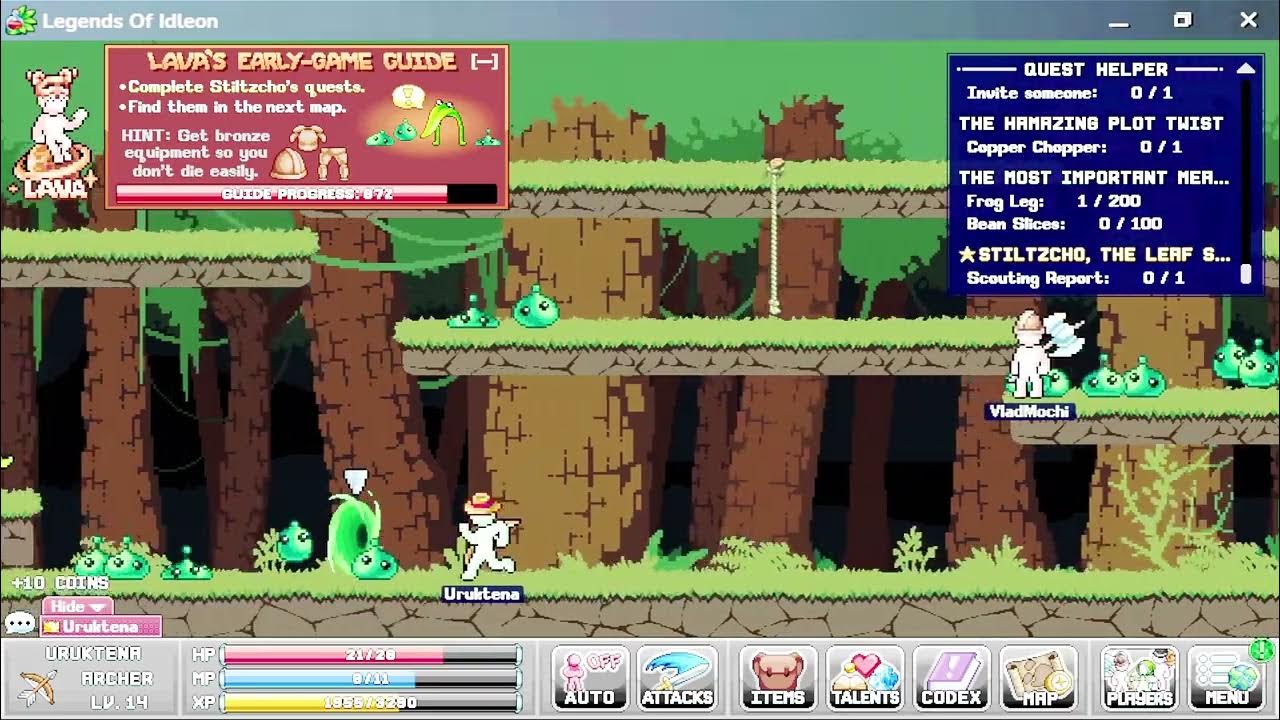The image size is (1280, 720).
Task: Open the main MENU button
Action: 1227,678
